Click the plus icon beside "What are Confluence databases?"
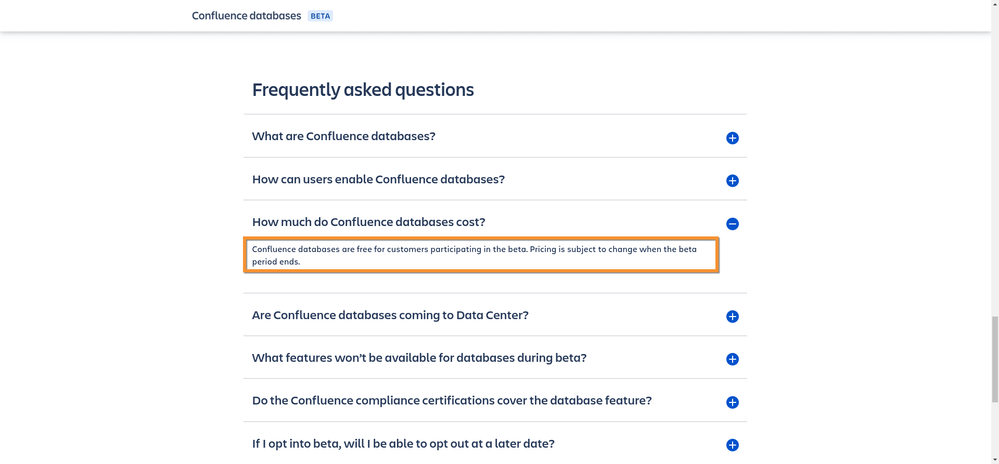 732,138
